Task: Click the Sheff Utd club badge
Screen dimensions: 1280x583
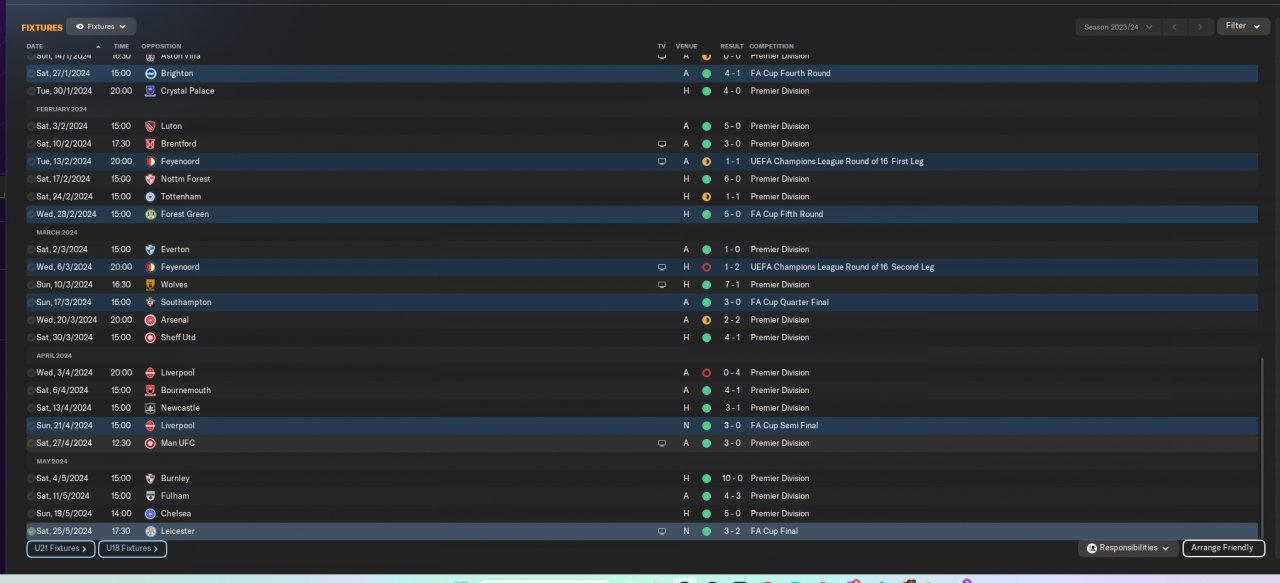Action: pyautogui.click(x=150, y=337)
